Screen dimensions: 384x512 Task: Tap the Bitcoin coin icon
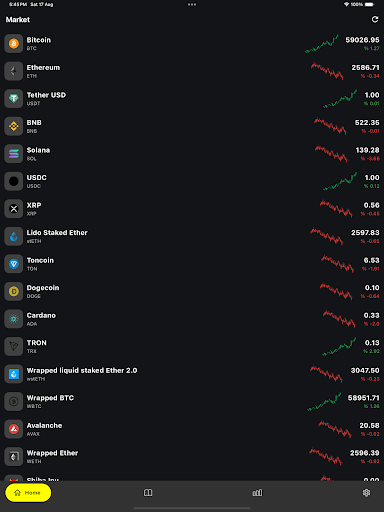point(14,44)
